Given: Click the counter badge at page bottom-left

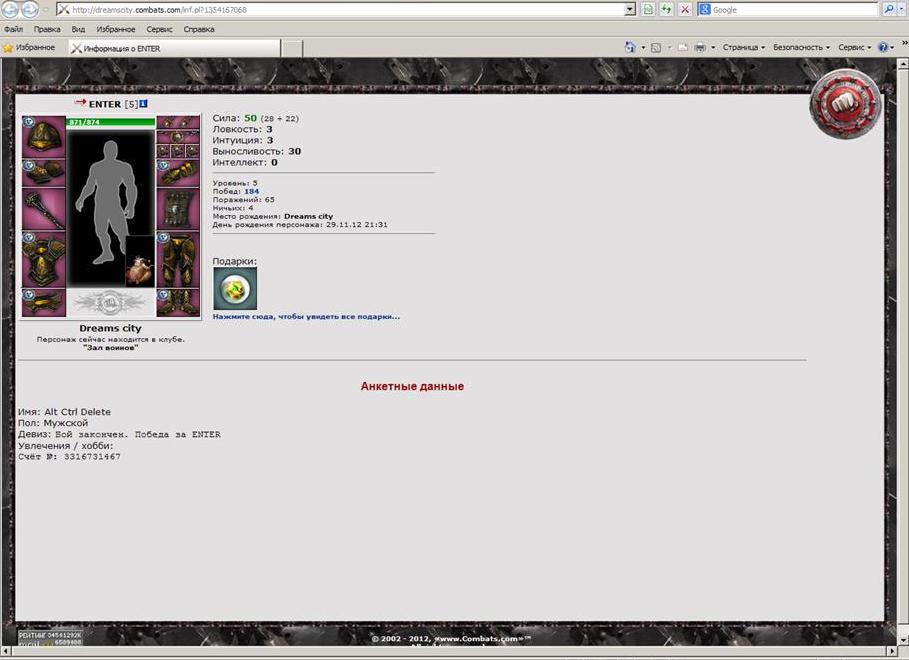Looking at the screenshot, I should (x=50, y=639).
